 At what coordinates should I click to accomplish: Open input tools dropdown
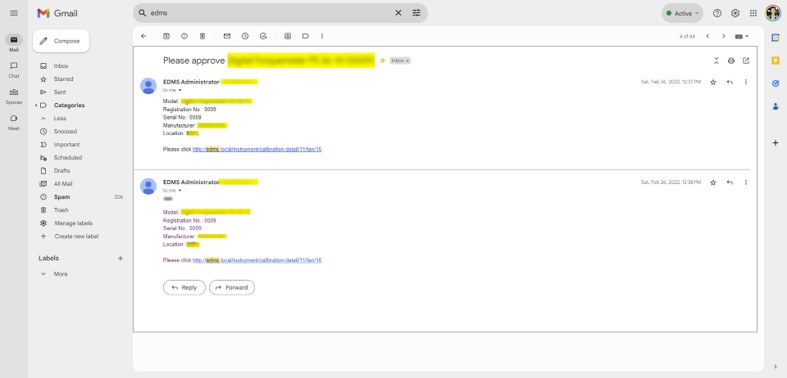tap(742, 36)
